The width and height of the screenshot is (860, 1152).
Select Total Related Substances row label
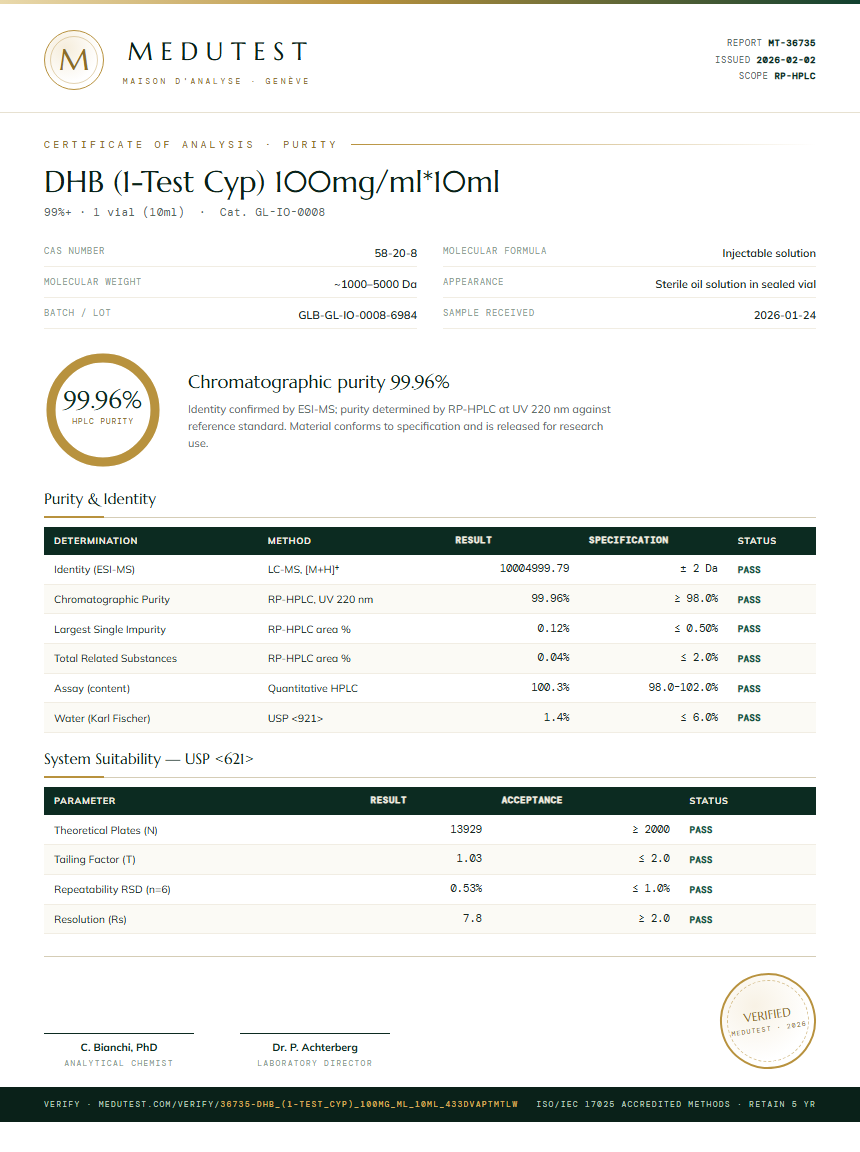[x=115, y=658]
